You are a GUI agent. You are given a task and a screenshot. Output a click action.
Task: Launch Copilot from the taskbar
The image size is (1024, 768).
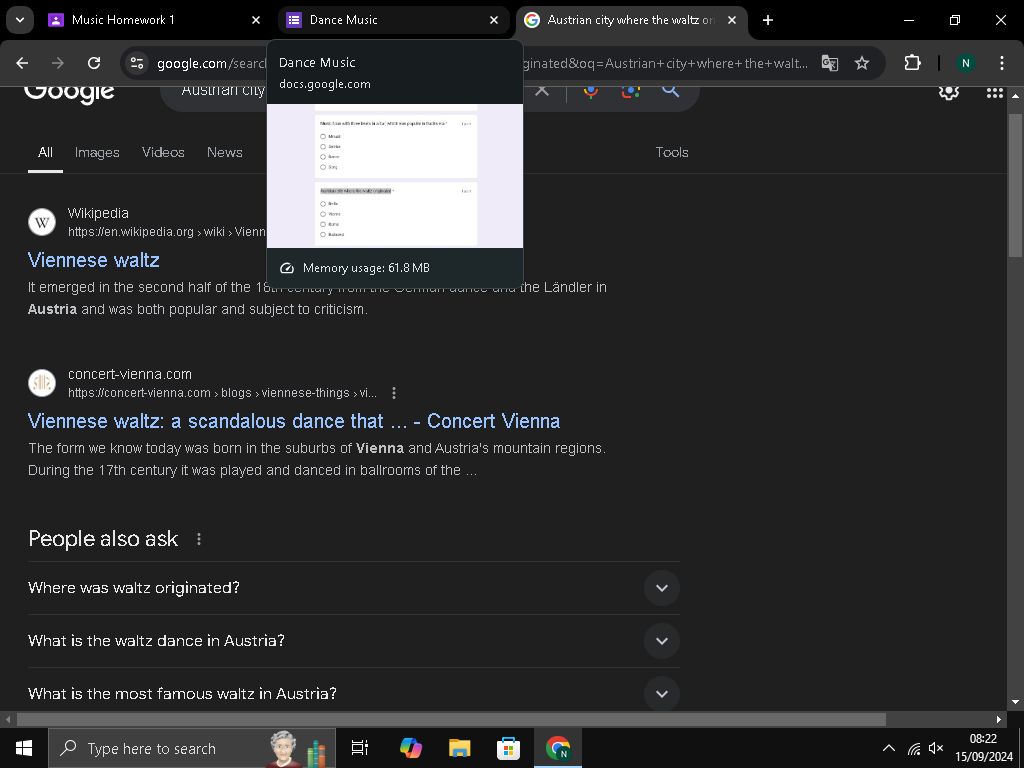pyautogui.click(x=411, y=748)
